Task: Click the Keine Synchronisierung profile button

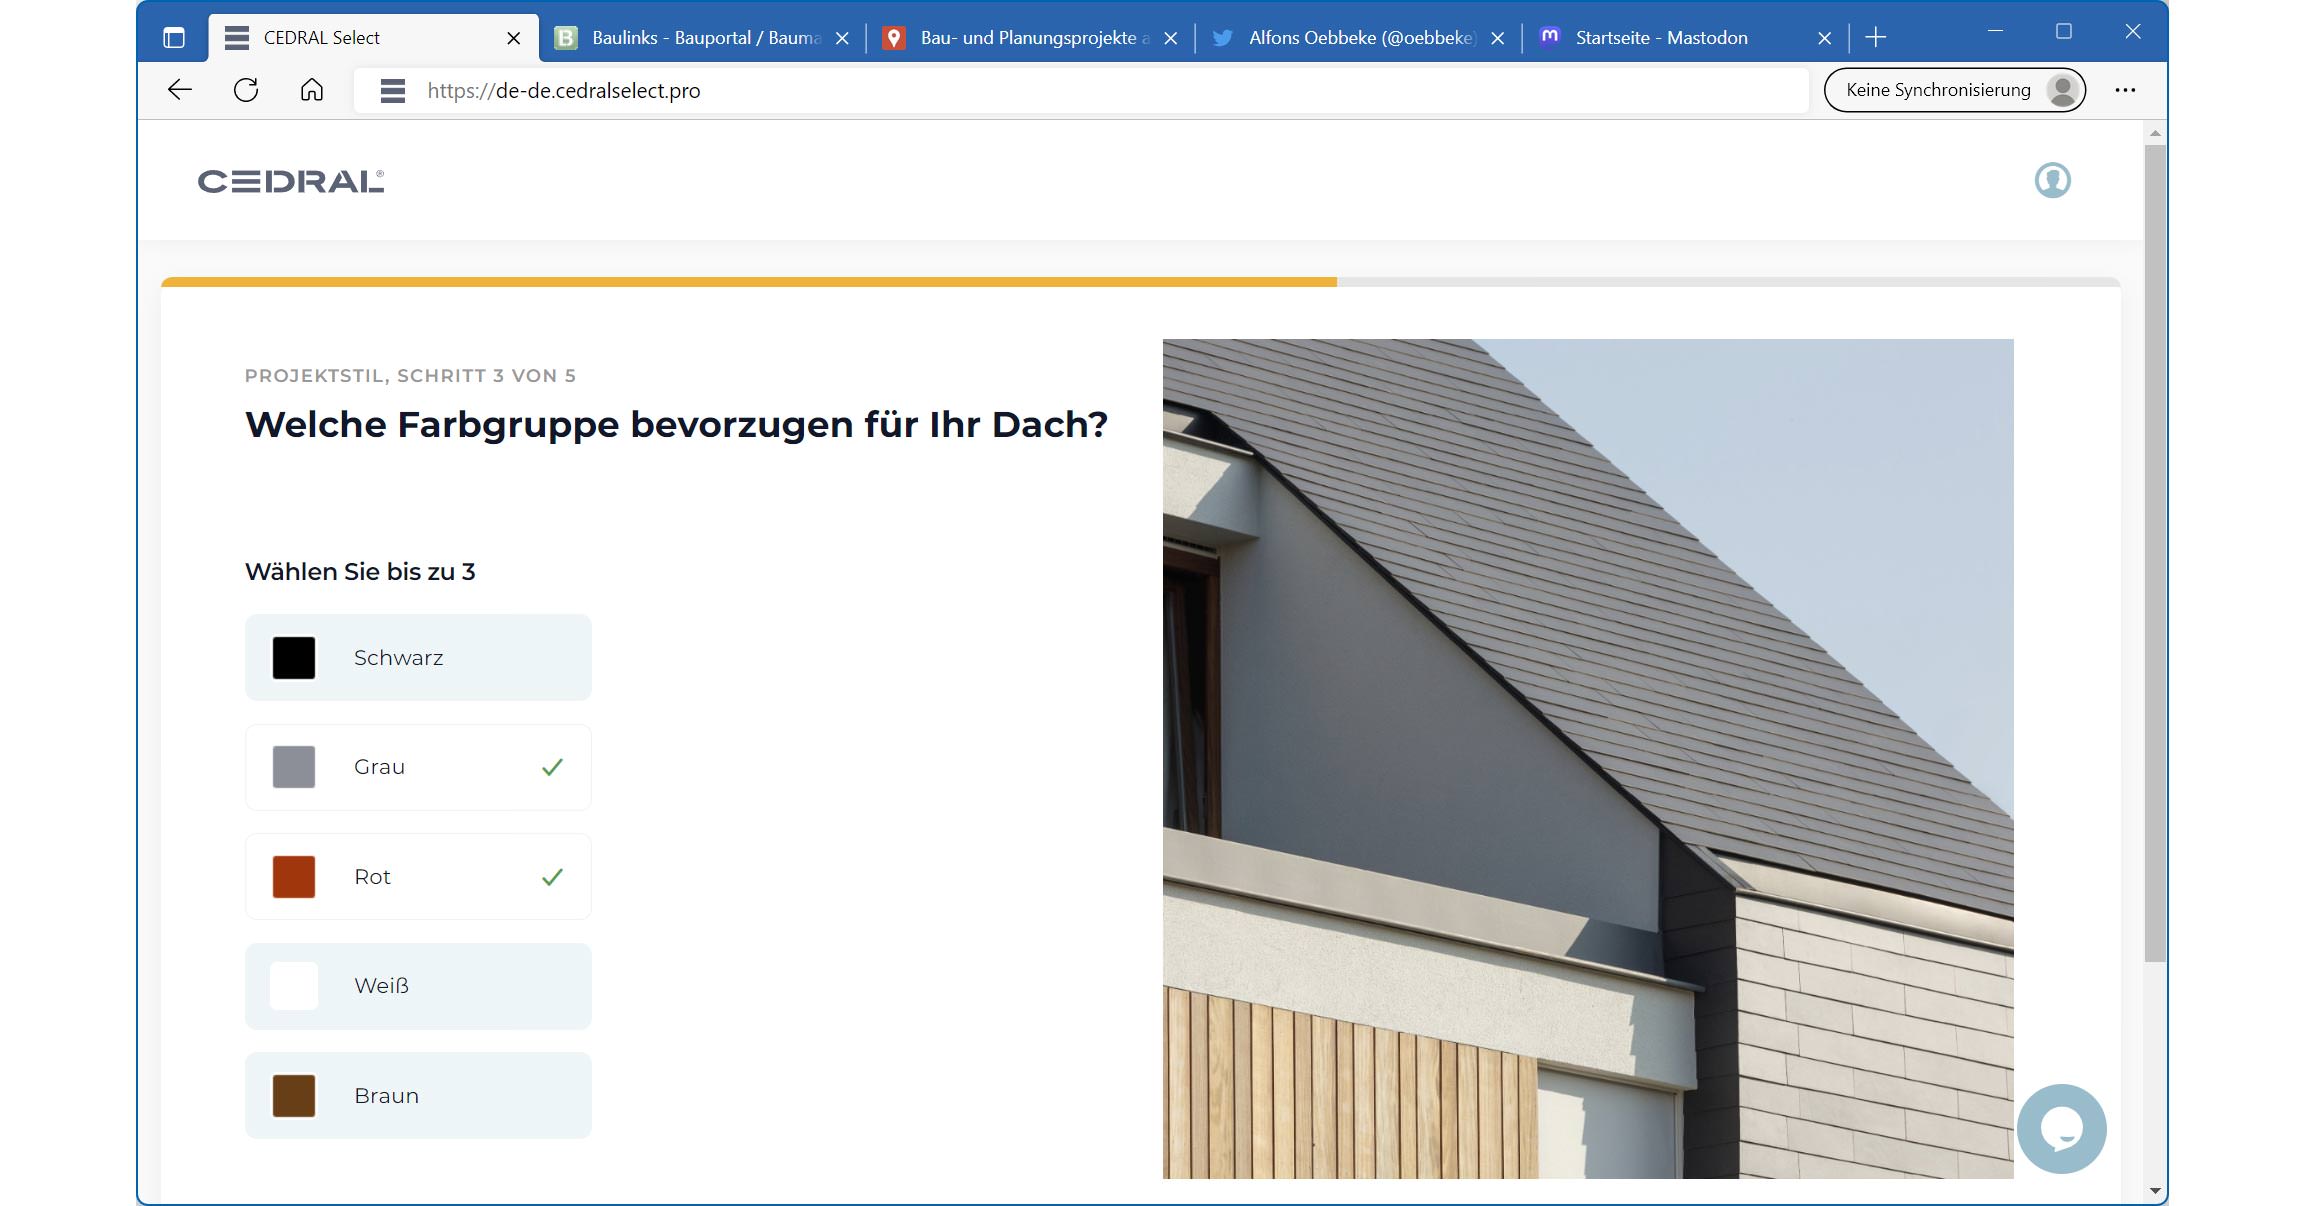Action: pyautogui.click(x=1954, y=90)
